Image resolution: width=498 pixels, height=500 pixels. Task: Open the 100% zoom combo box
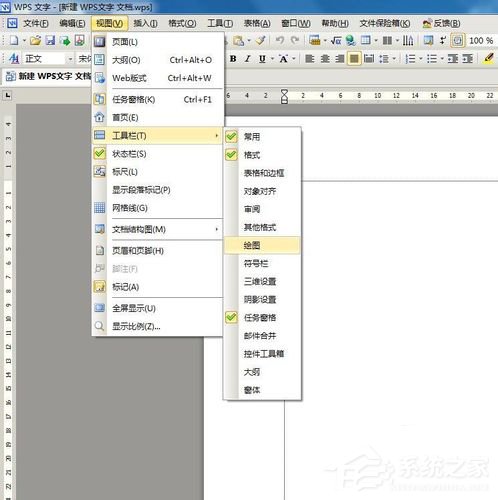481,41
